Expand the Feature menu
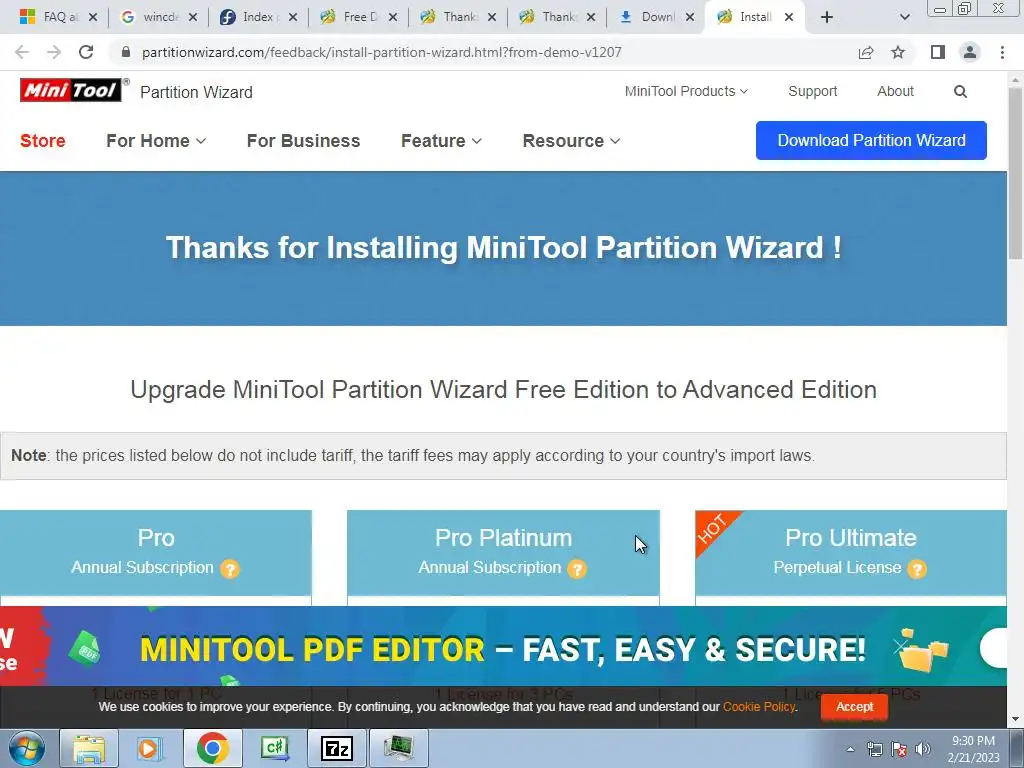This screenshot has width=1024, height=768. click(x=441, y=140)
